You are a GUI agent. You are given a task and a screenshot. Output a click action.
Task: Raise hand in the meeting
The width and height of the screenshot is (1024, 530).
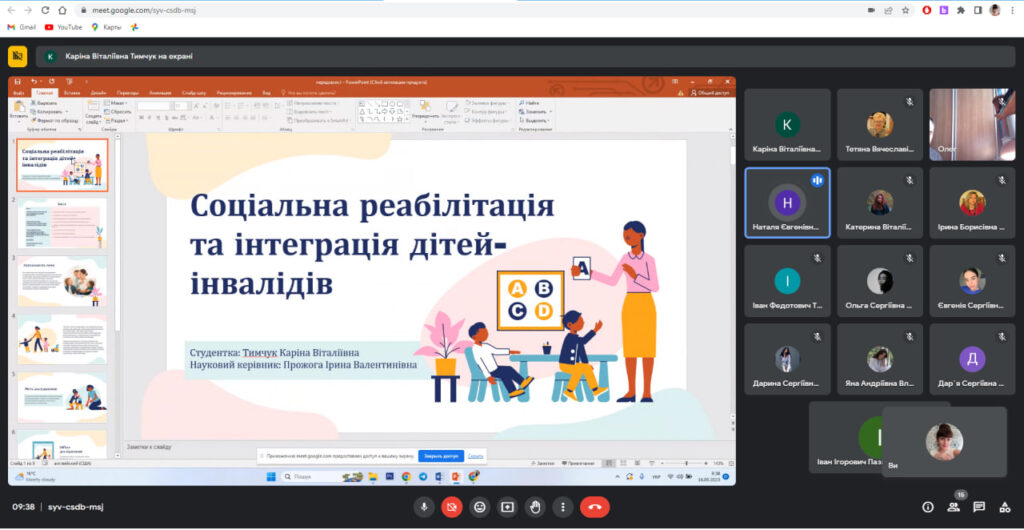[535, 507]
